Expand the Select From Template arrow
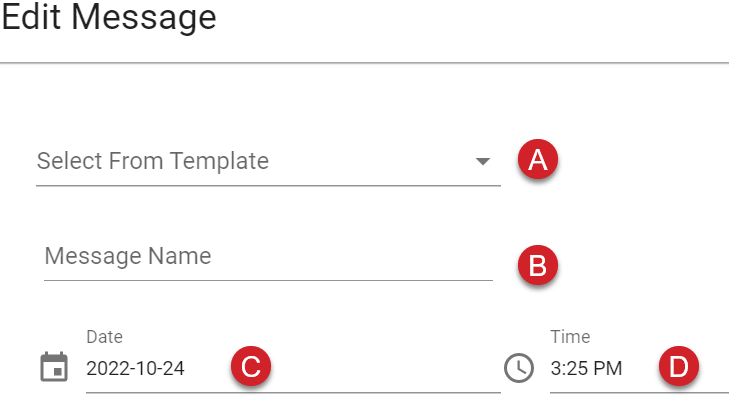This screenshot has width=729, height=415. pos(483,161)
